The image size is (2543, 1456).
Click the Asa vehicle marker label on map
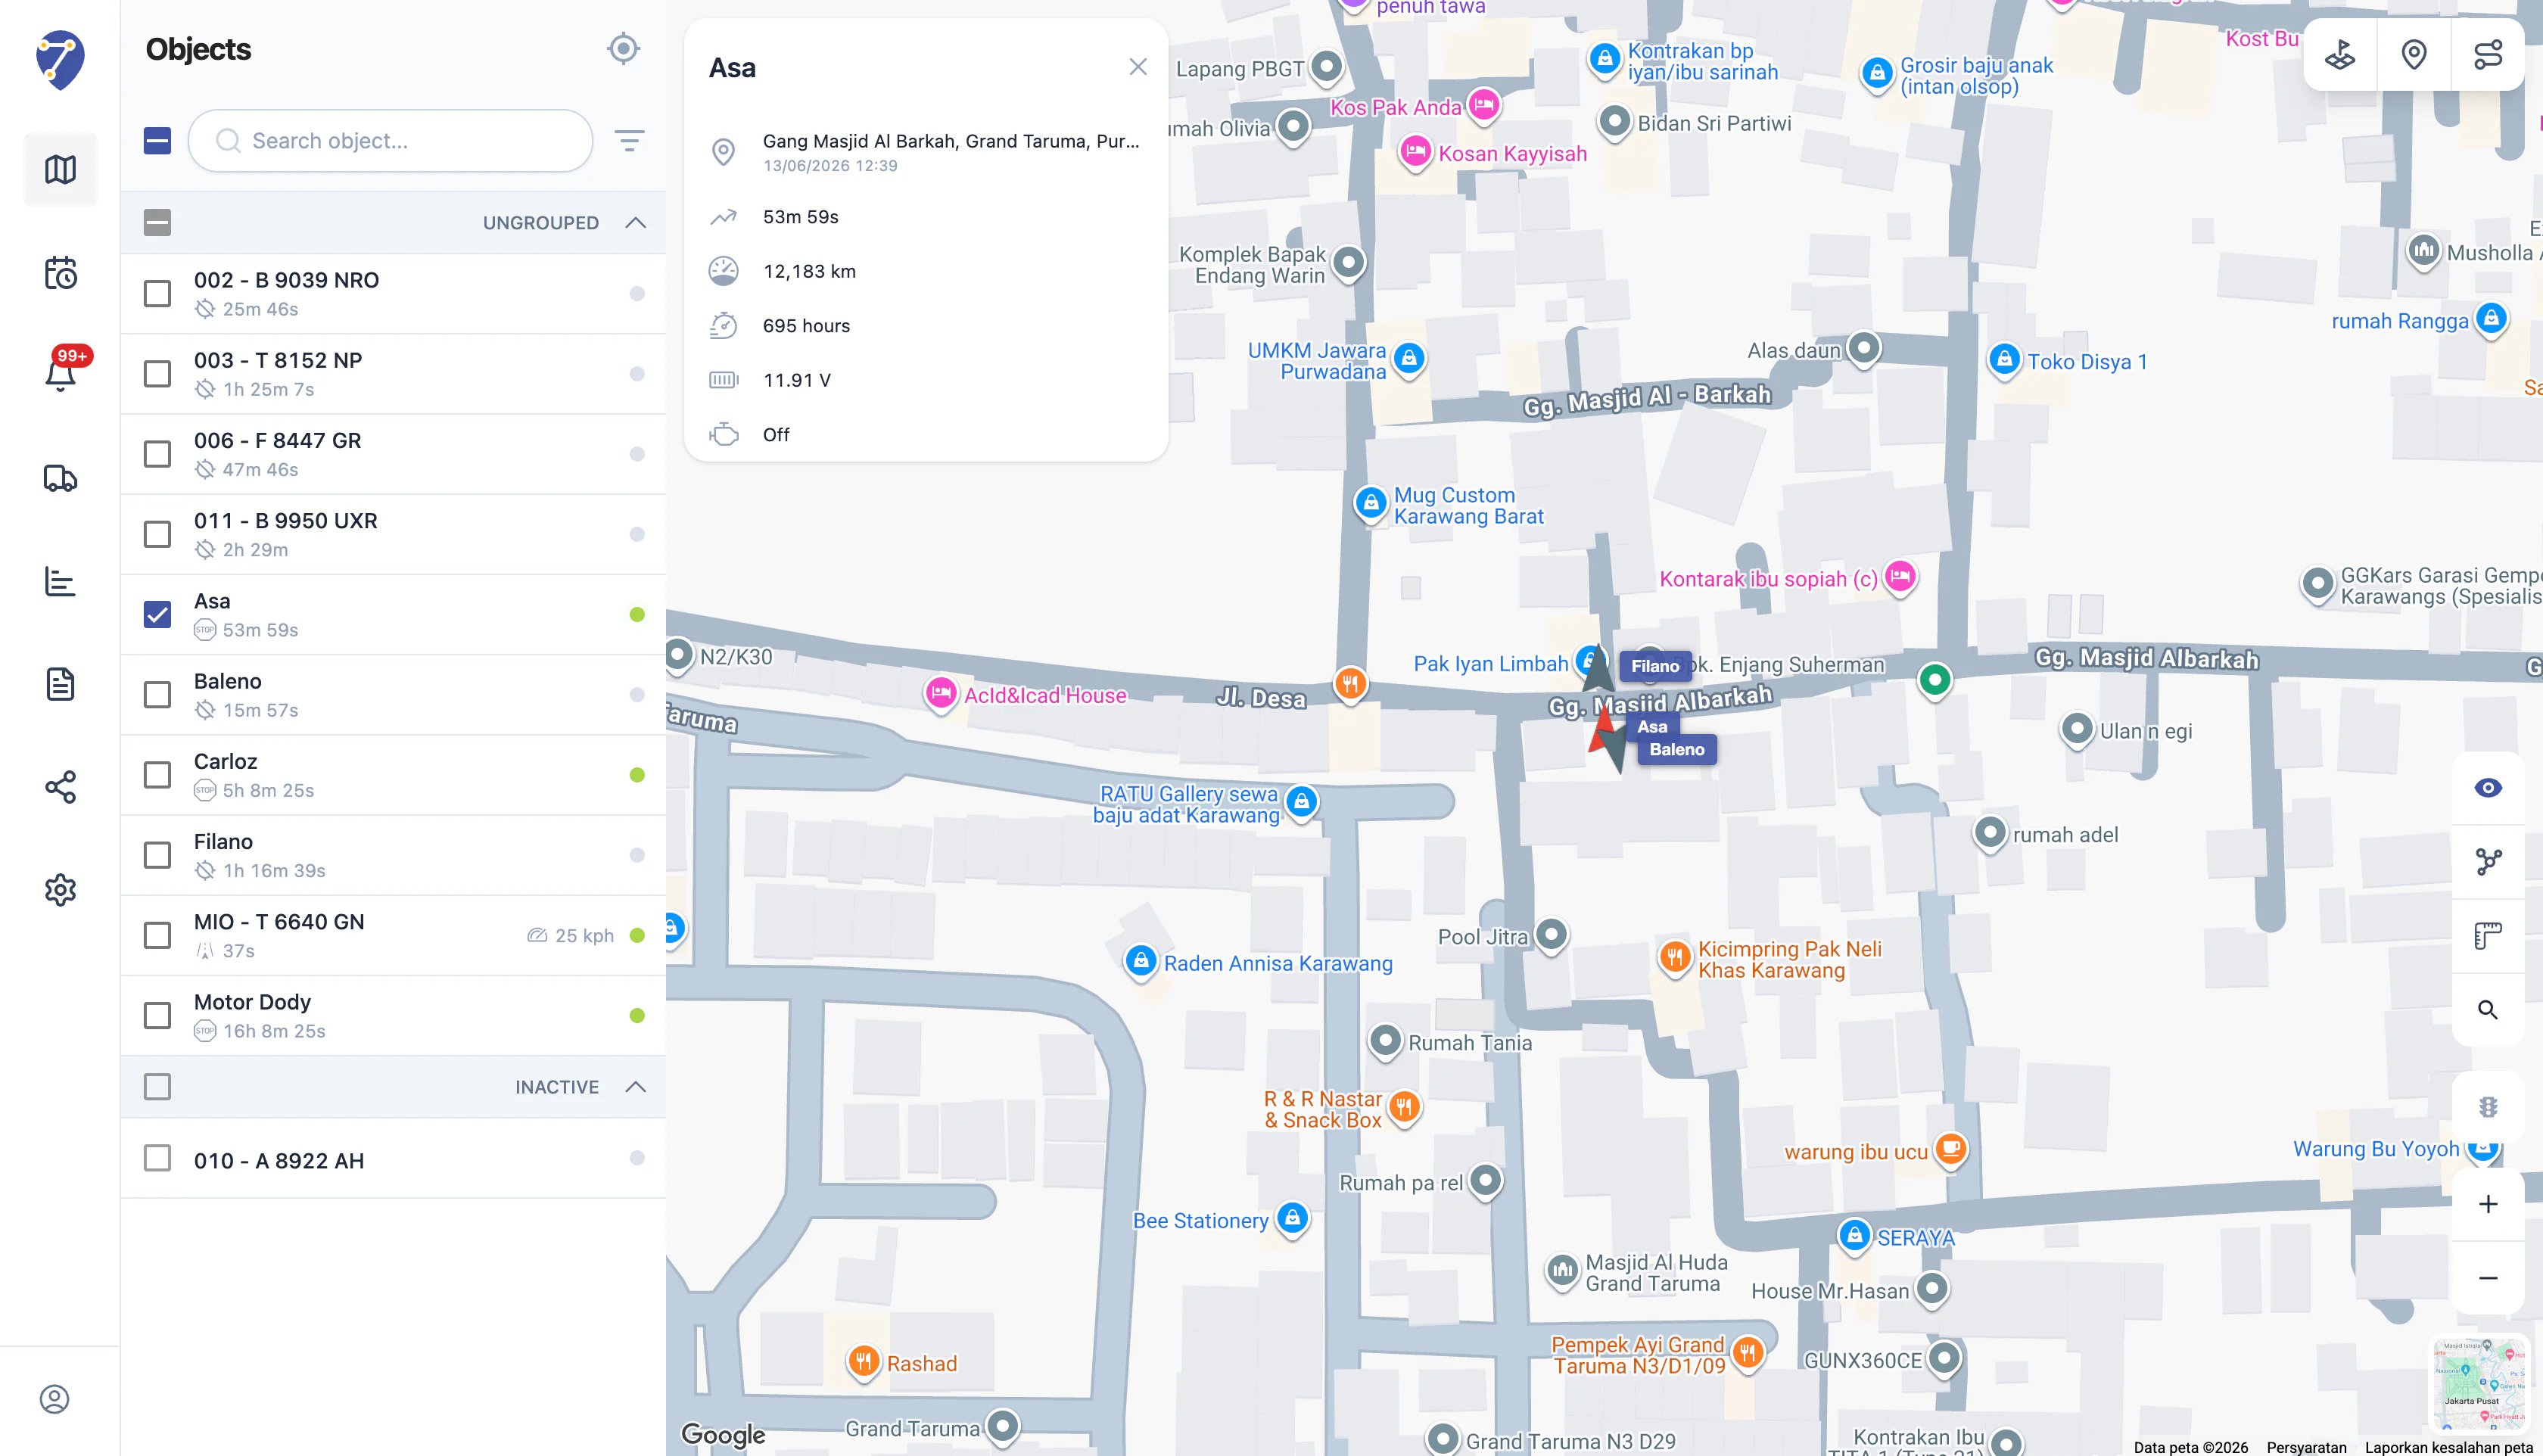coord(1652,727)
